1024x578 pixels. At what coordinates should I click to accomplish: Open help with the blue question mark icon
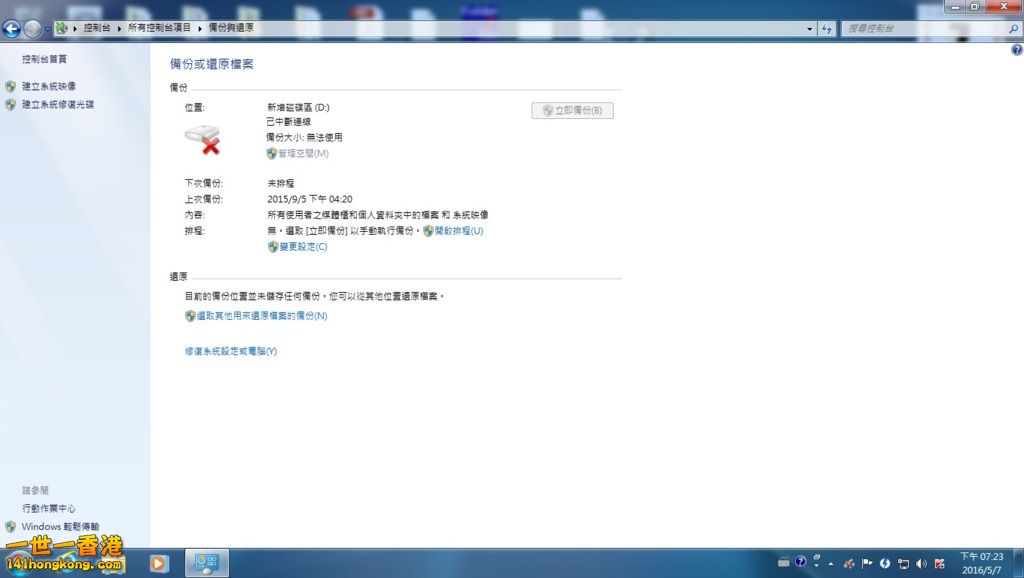(1017, 50)
